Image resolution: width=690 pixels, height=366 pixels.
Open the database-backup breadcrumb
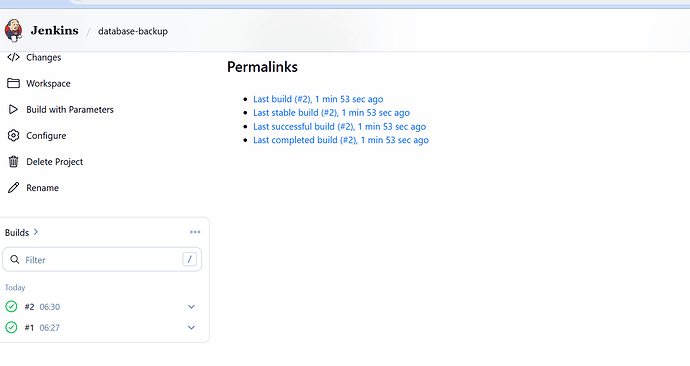(x=133, y=31)
